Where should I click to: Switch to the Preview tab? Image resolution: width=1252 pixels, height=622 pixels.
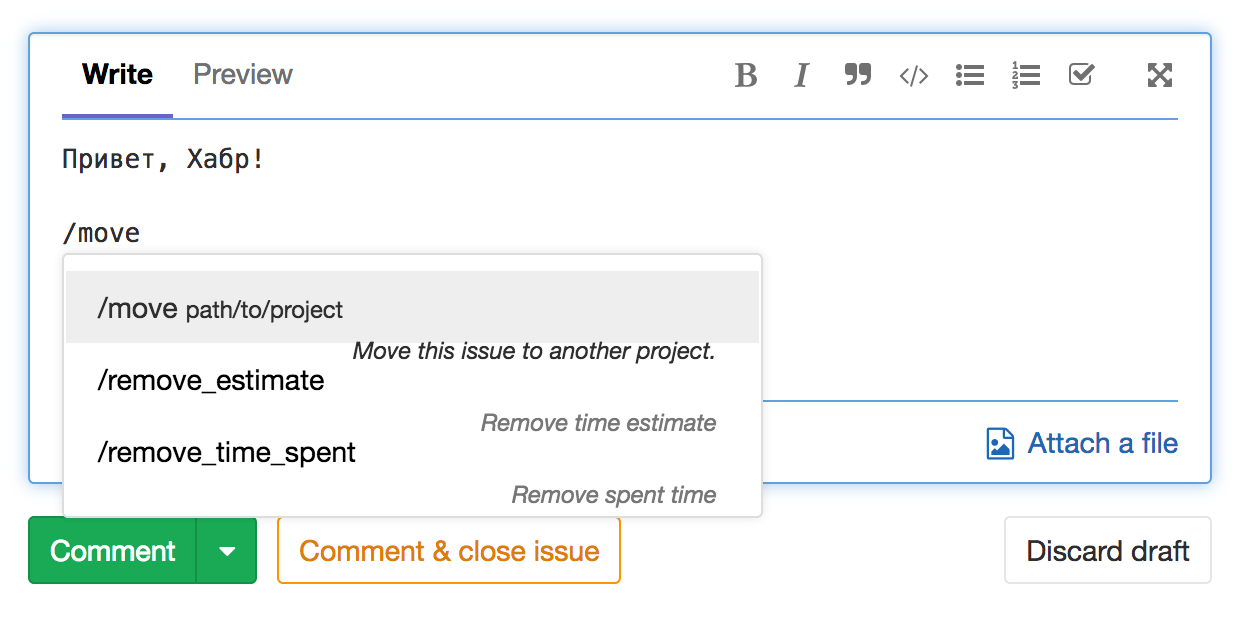point(242,73)
